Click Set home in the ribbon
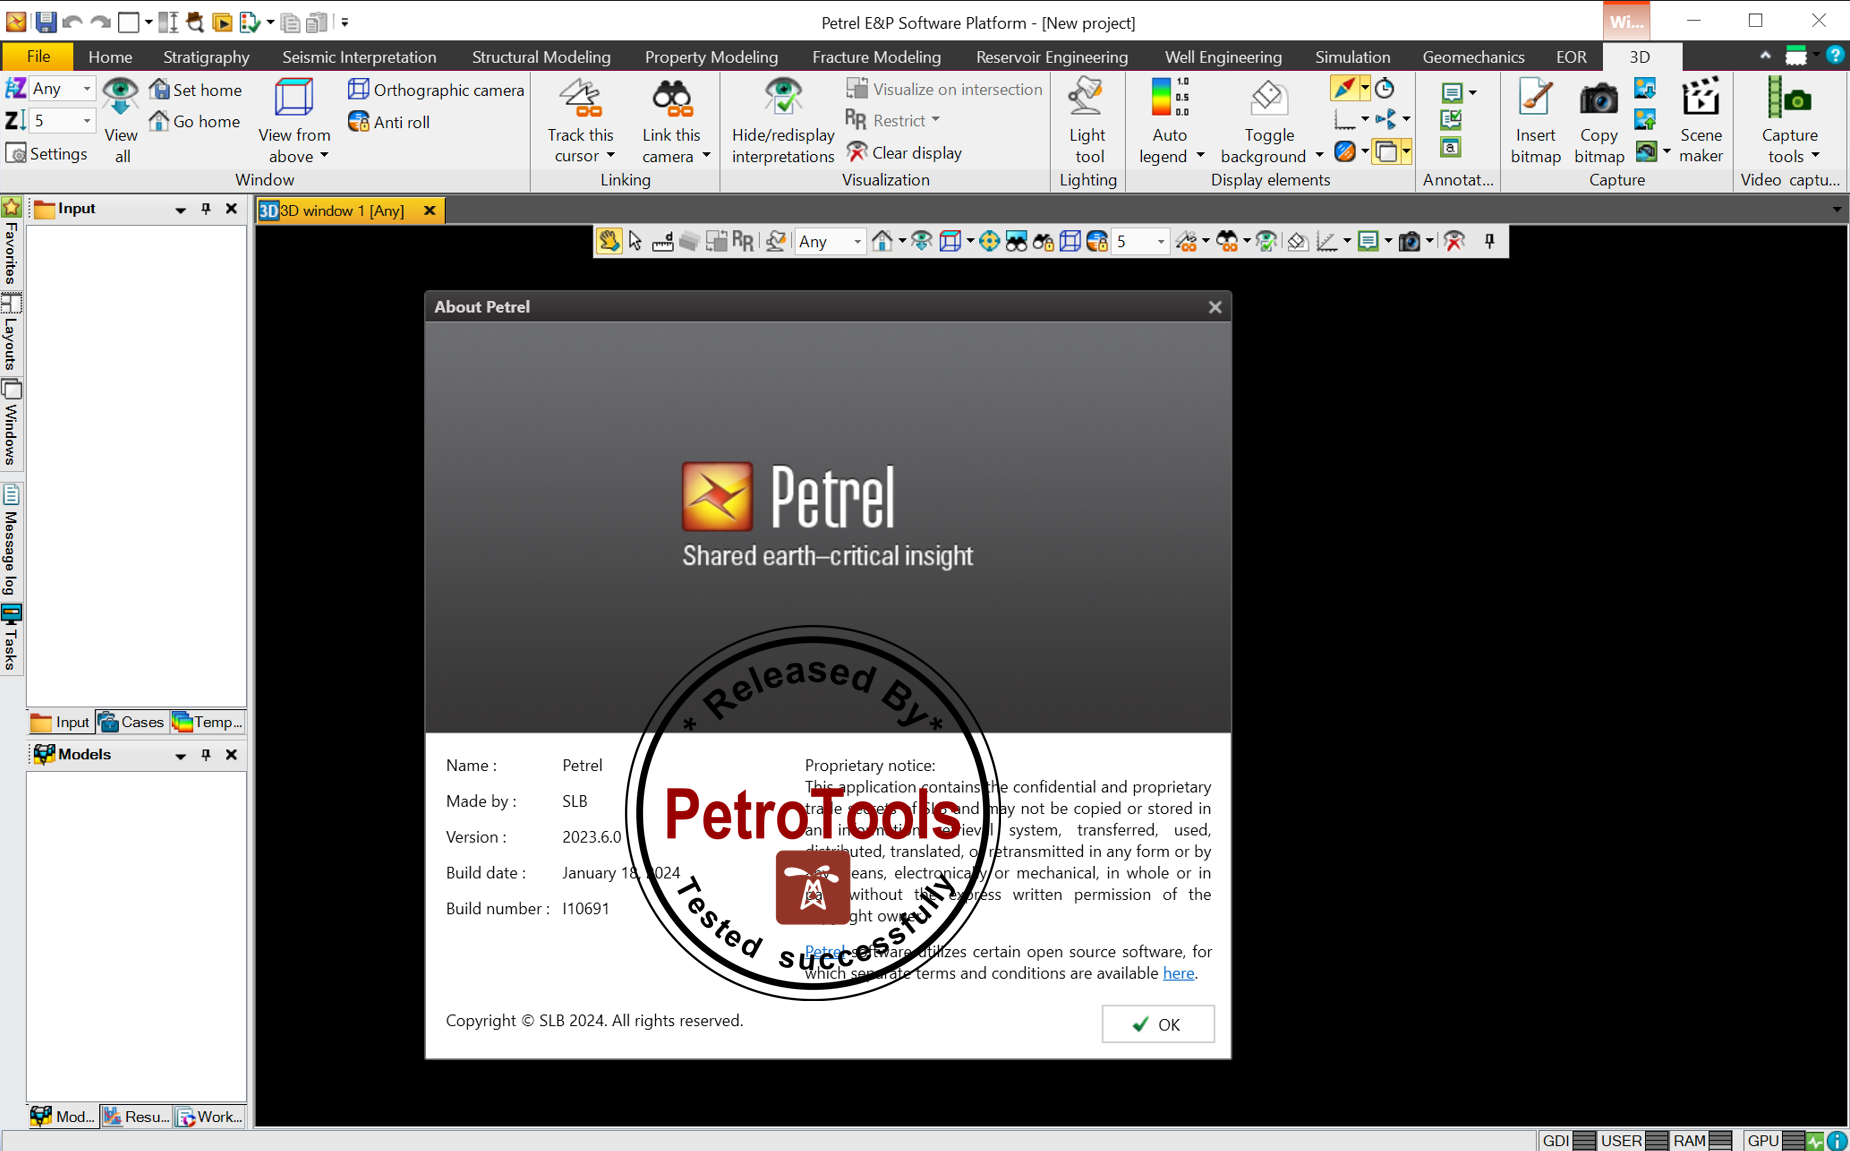This screenshot has width=1850, height=1151. [x=196, y=90]
